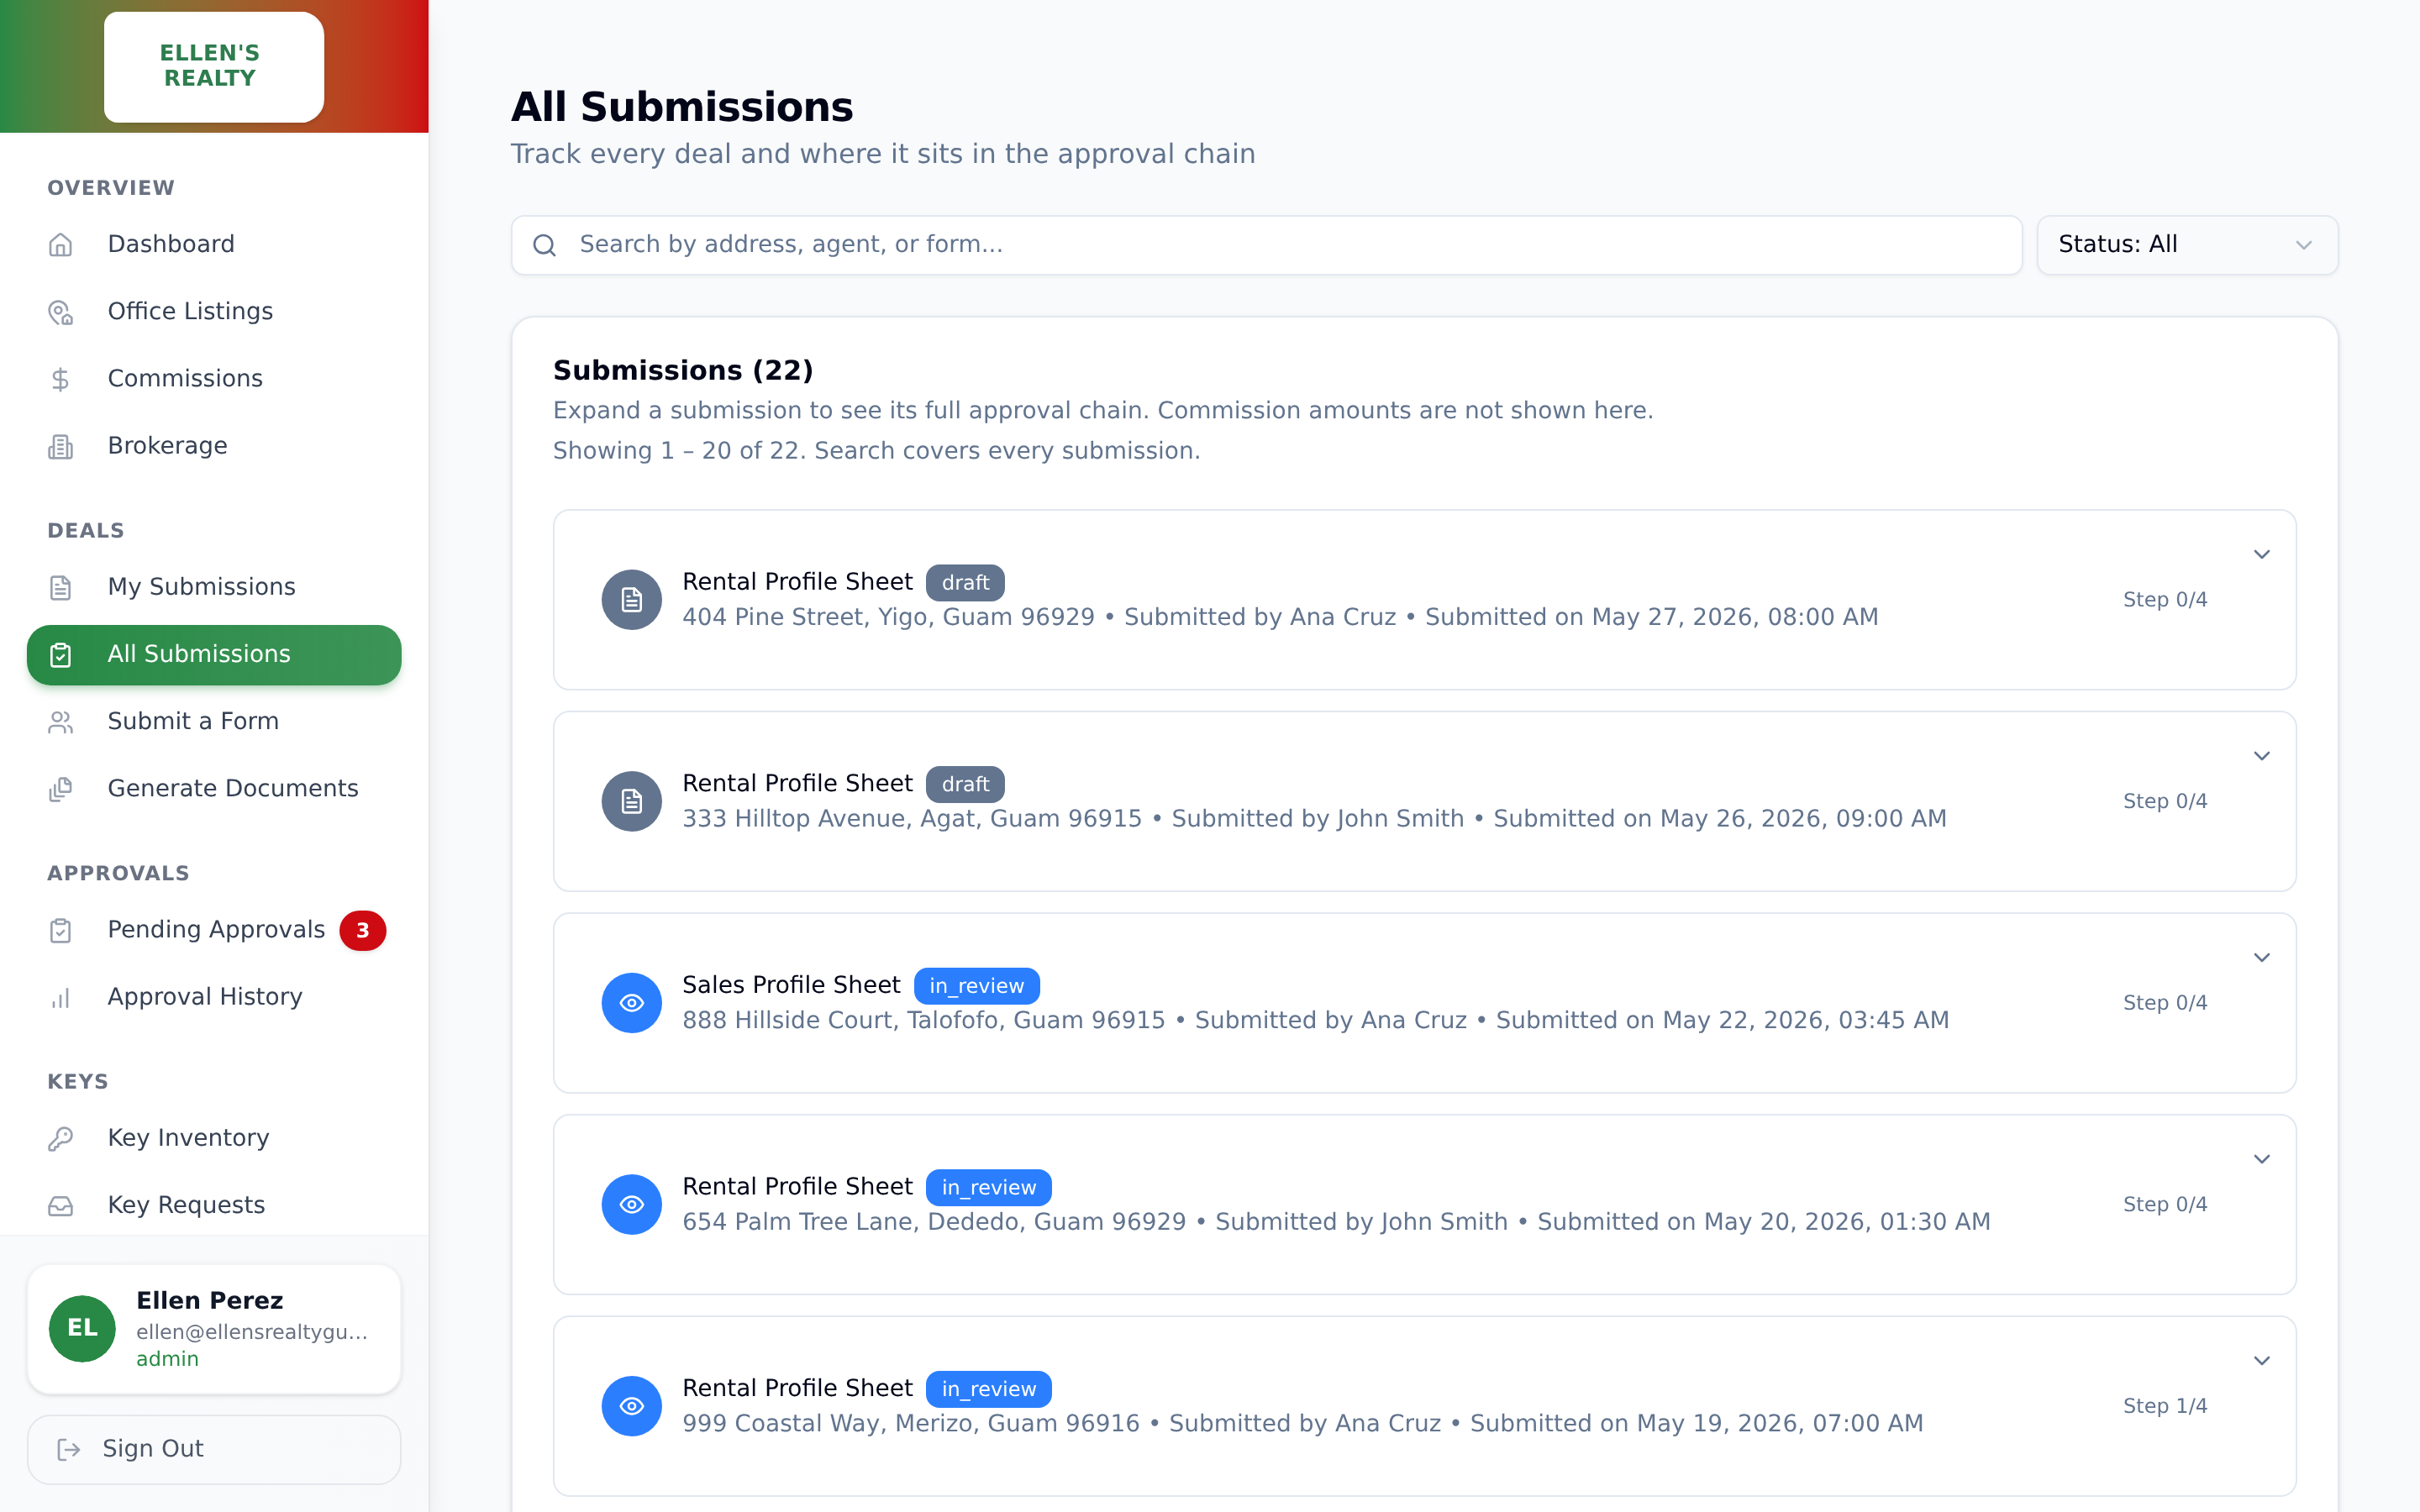Screen dimensions: 2420x1512
Task: Click eye icon for 999 Coastal Way
Action: click(x=632, y=1406)
